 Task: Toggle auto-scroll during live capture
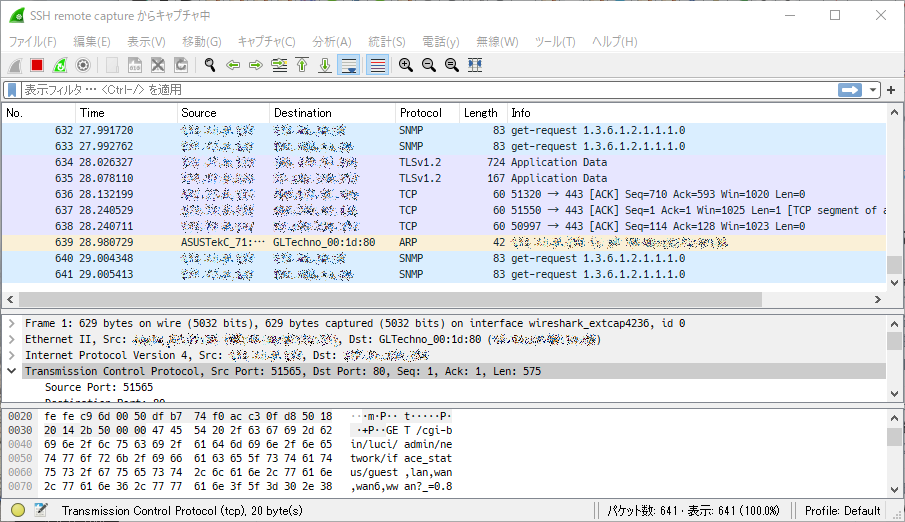point(349,65)
